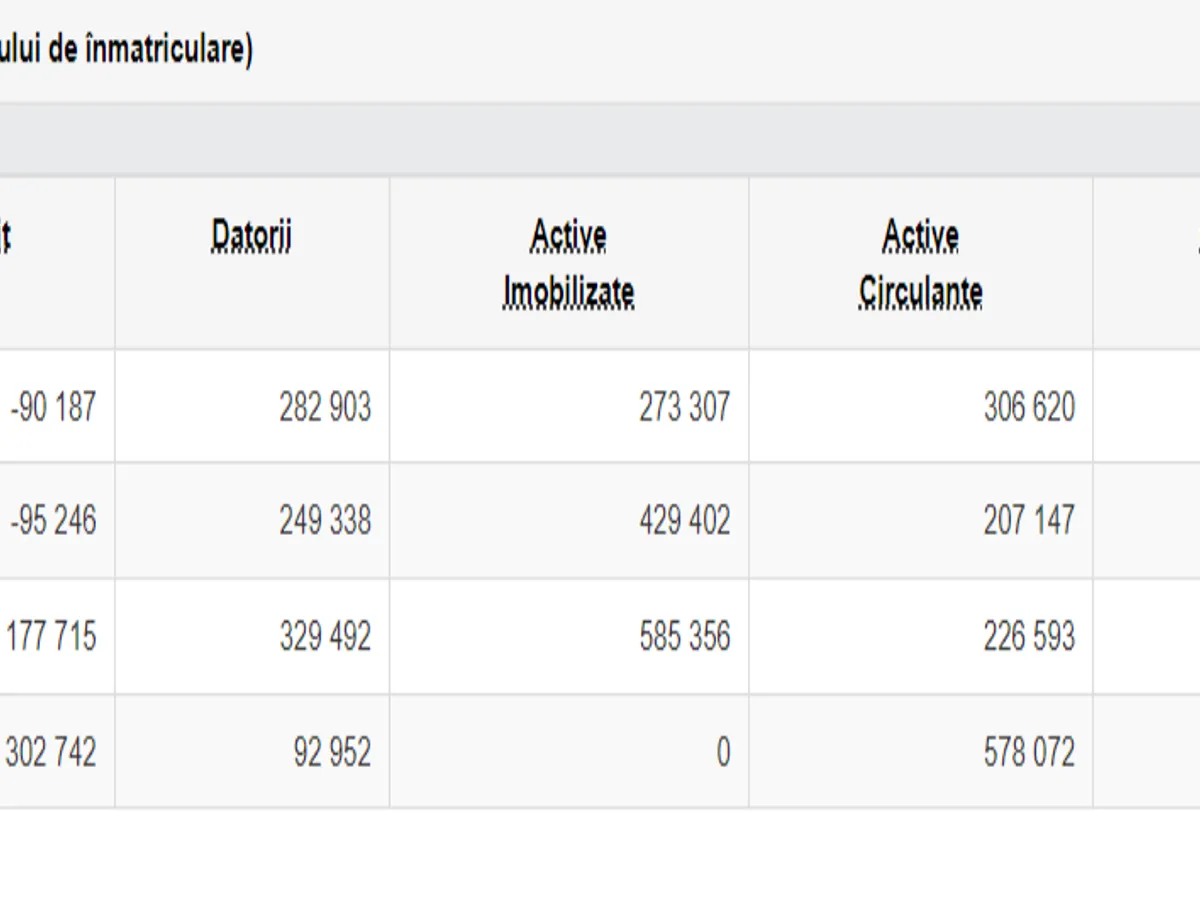Click Active Circulante value 226 593
1200x900 pixels.
1029,636
